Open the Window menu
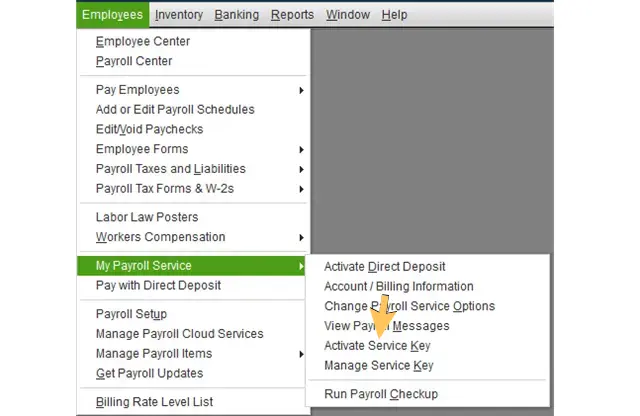 click(347, 15)
